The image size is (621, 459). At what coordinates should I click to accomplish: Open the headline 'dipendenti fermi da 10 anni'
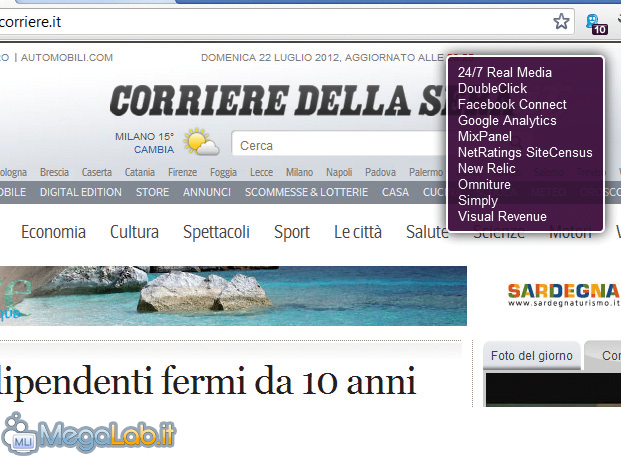click(x=208, y=381)
